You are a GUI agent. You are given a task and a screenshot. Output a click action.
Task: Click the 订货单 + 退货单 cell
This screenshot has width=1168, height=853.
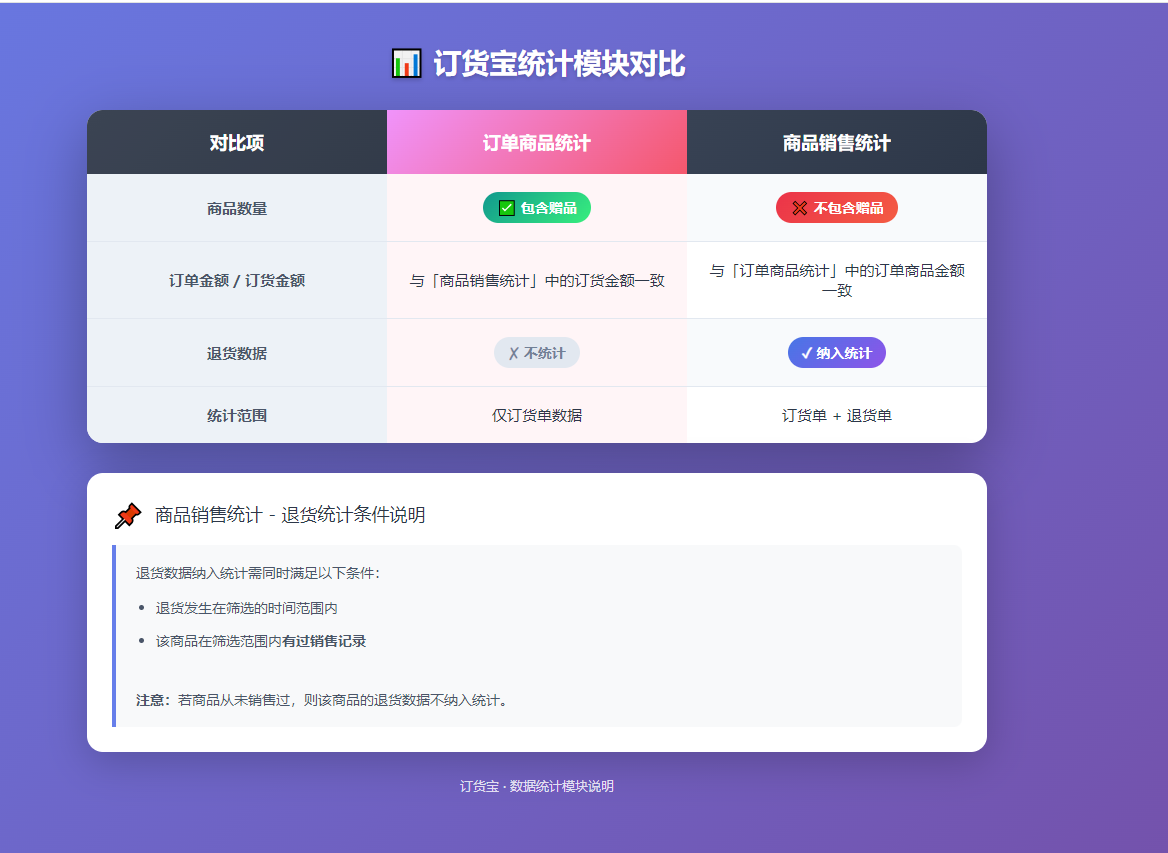pos(837,416)
